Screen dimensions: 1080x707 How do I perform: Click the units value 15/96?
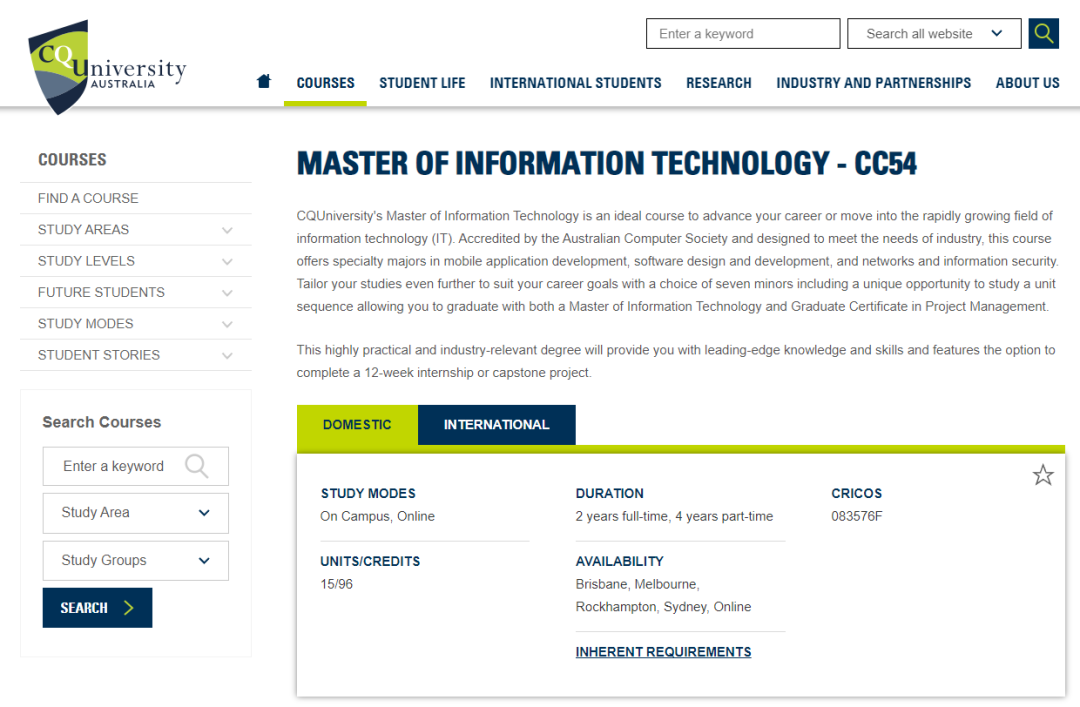(x=336, y=584)
